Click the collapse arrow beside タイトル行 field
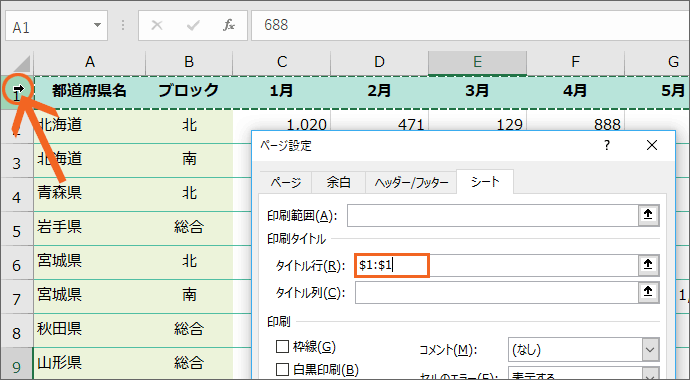 (648, 265)
